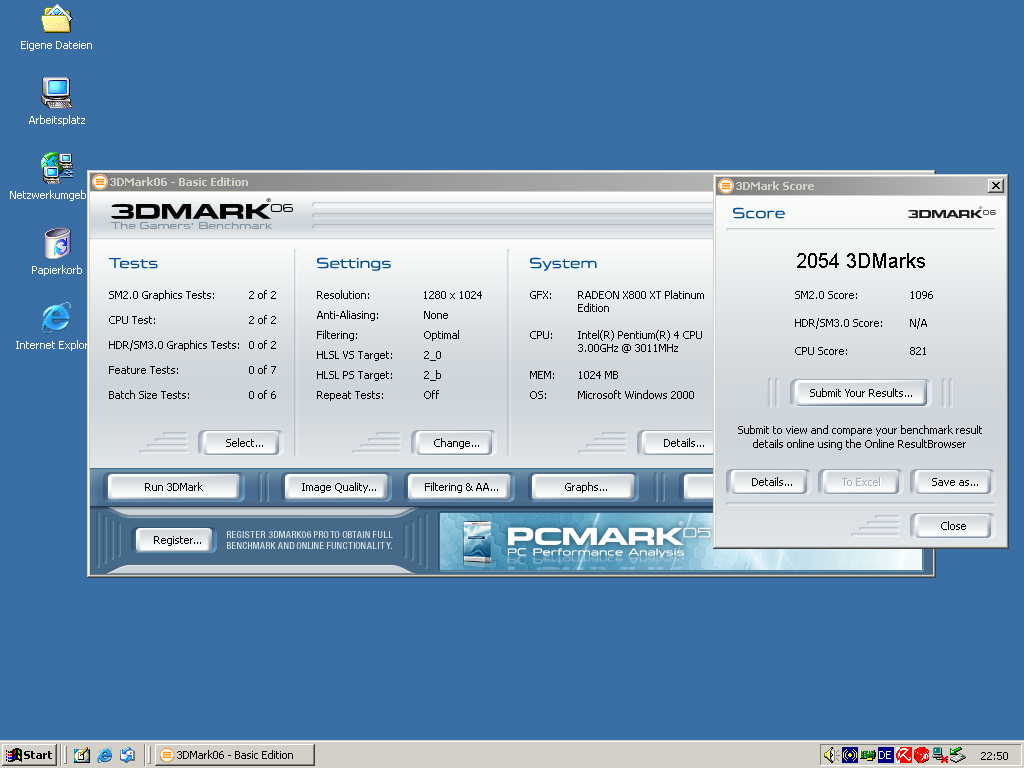
Task: Click Submit Your Results... button
Action: (859, 393)
